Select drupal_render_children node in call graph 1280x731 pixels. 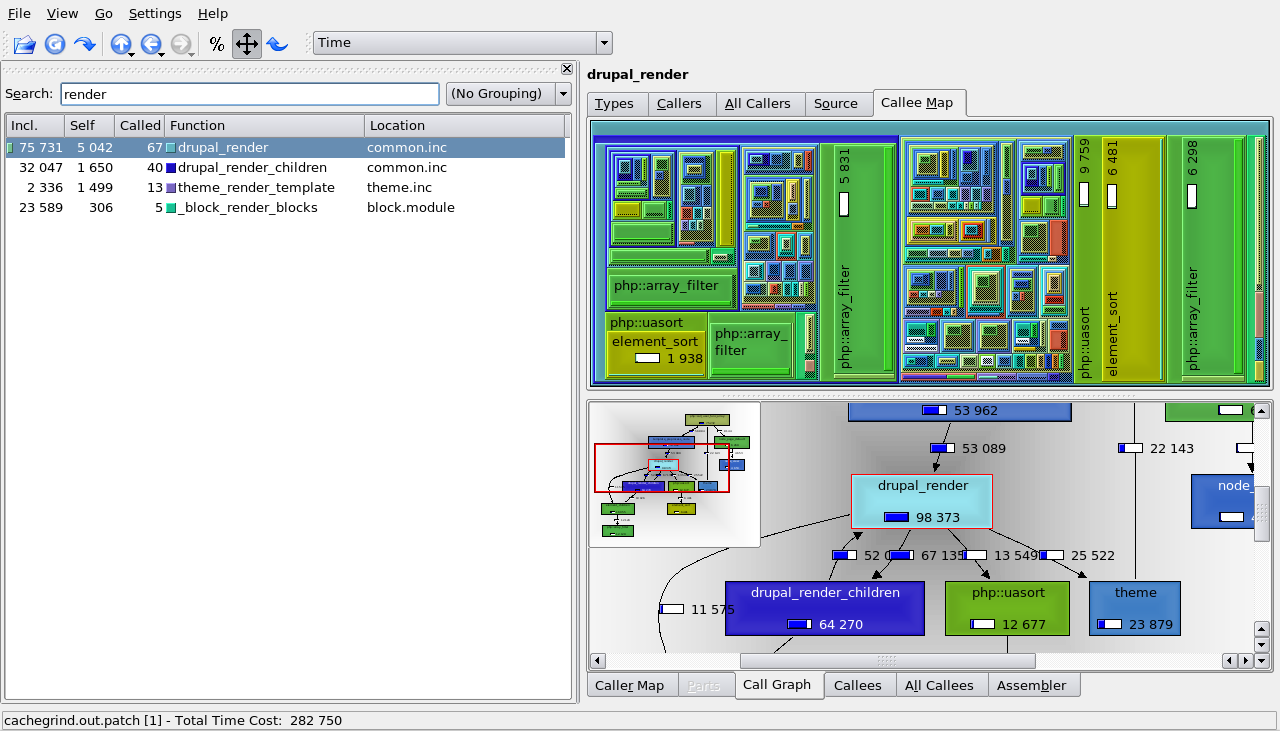point(825,608)
